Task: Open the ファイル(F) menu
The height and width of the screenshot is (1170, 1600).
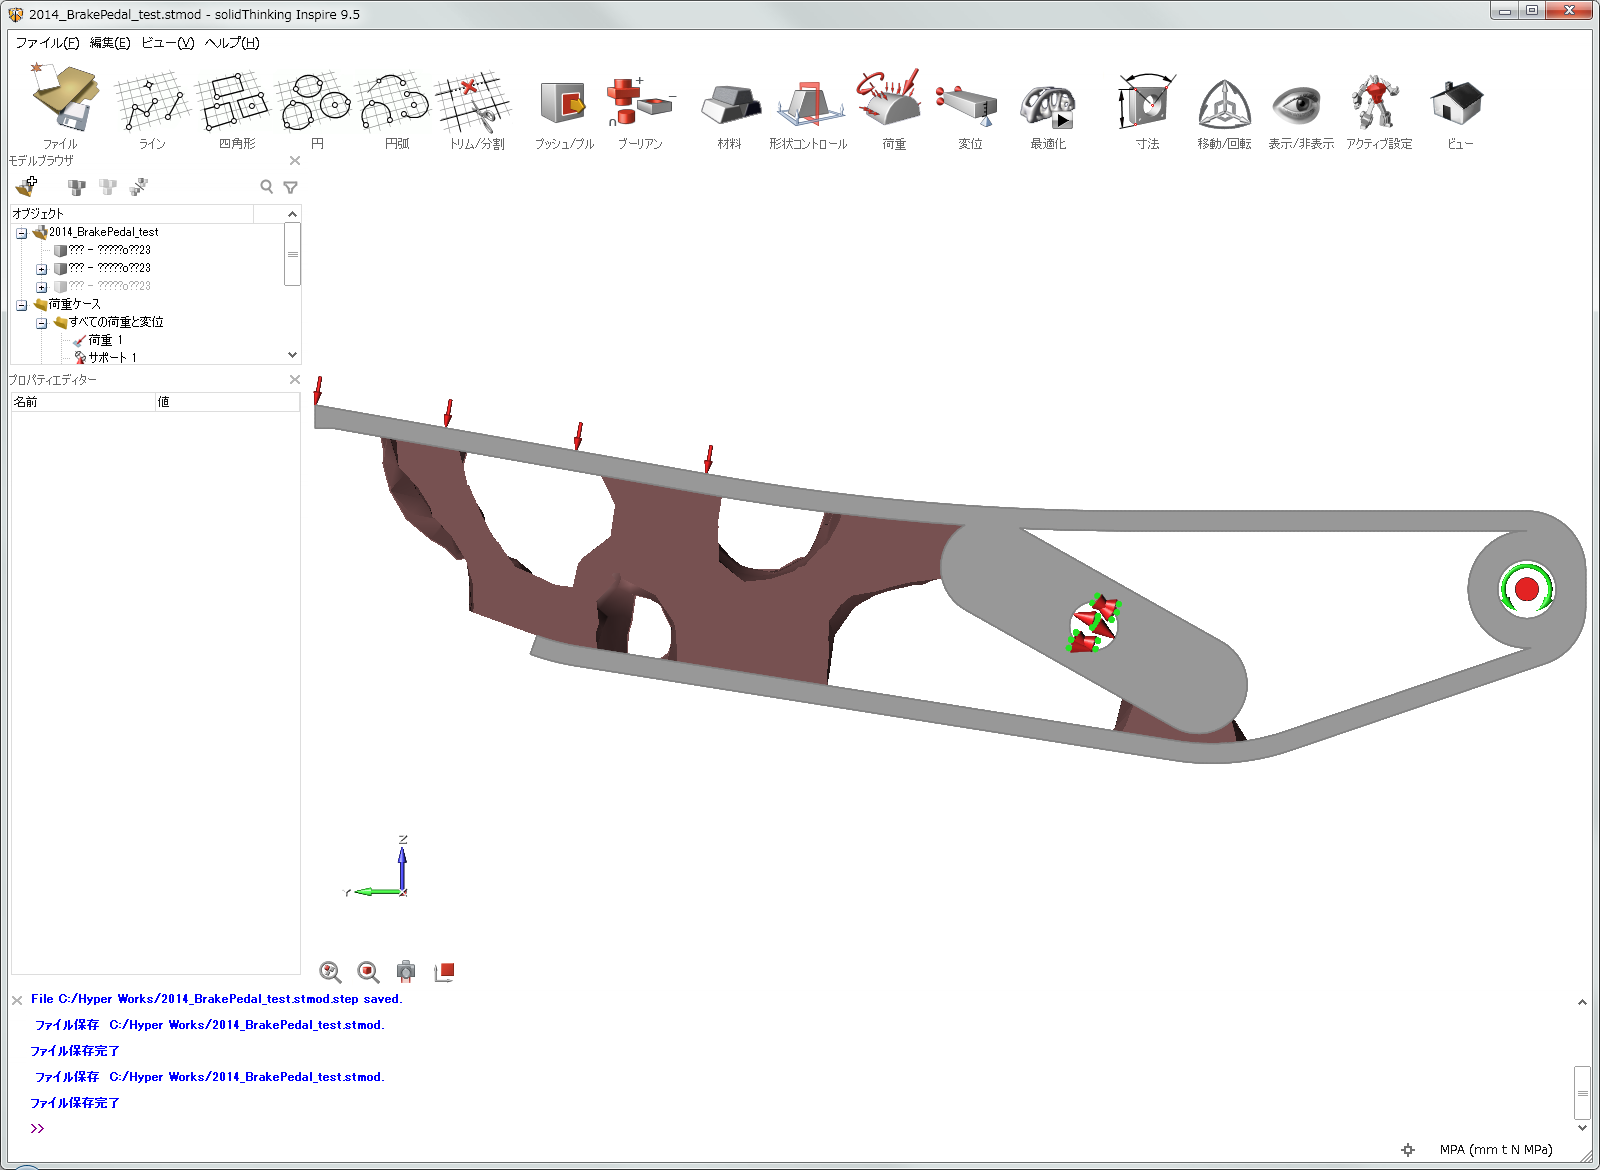Action: 47,43
